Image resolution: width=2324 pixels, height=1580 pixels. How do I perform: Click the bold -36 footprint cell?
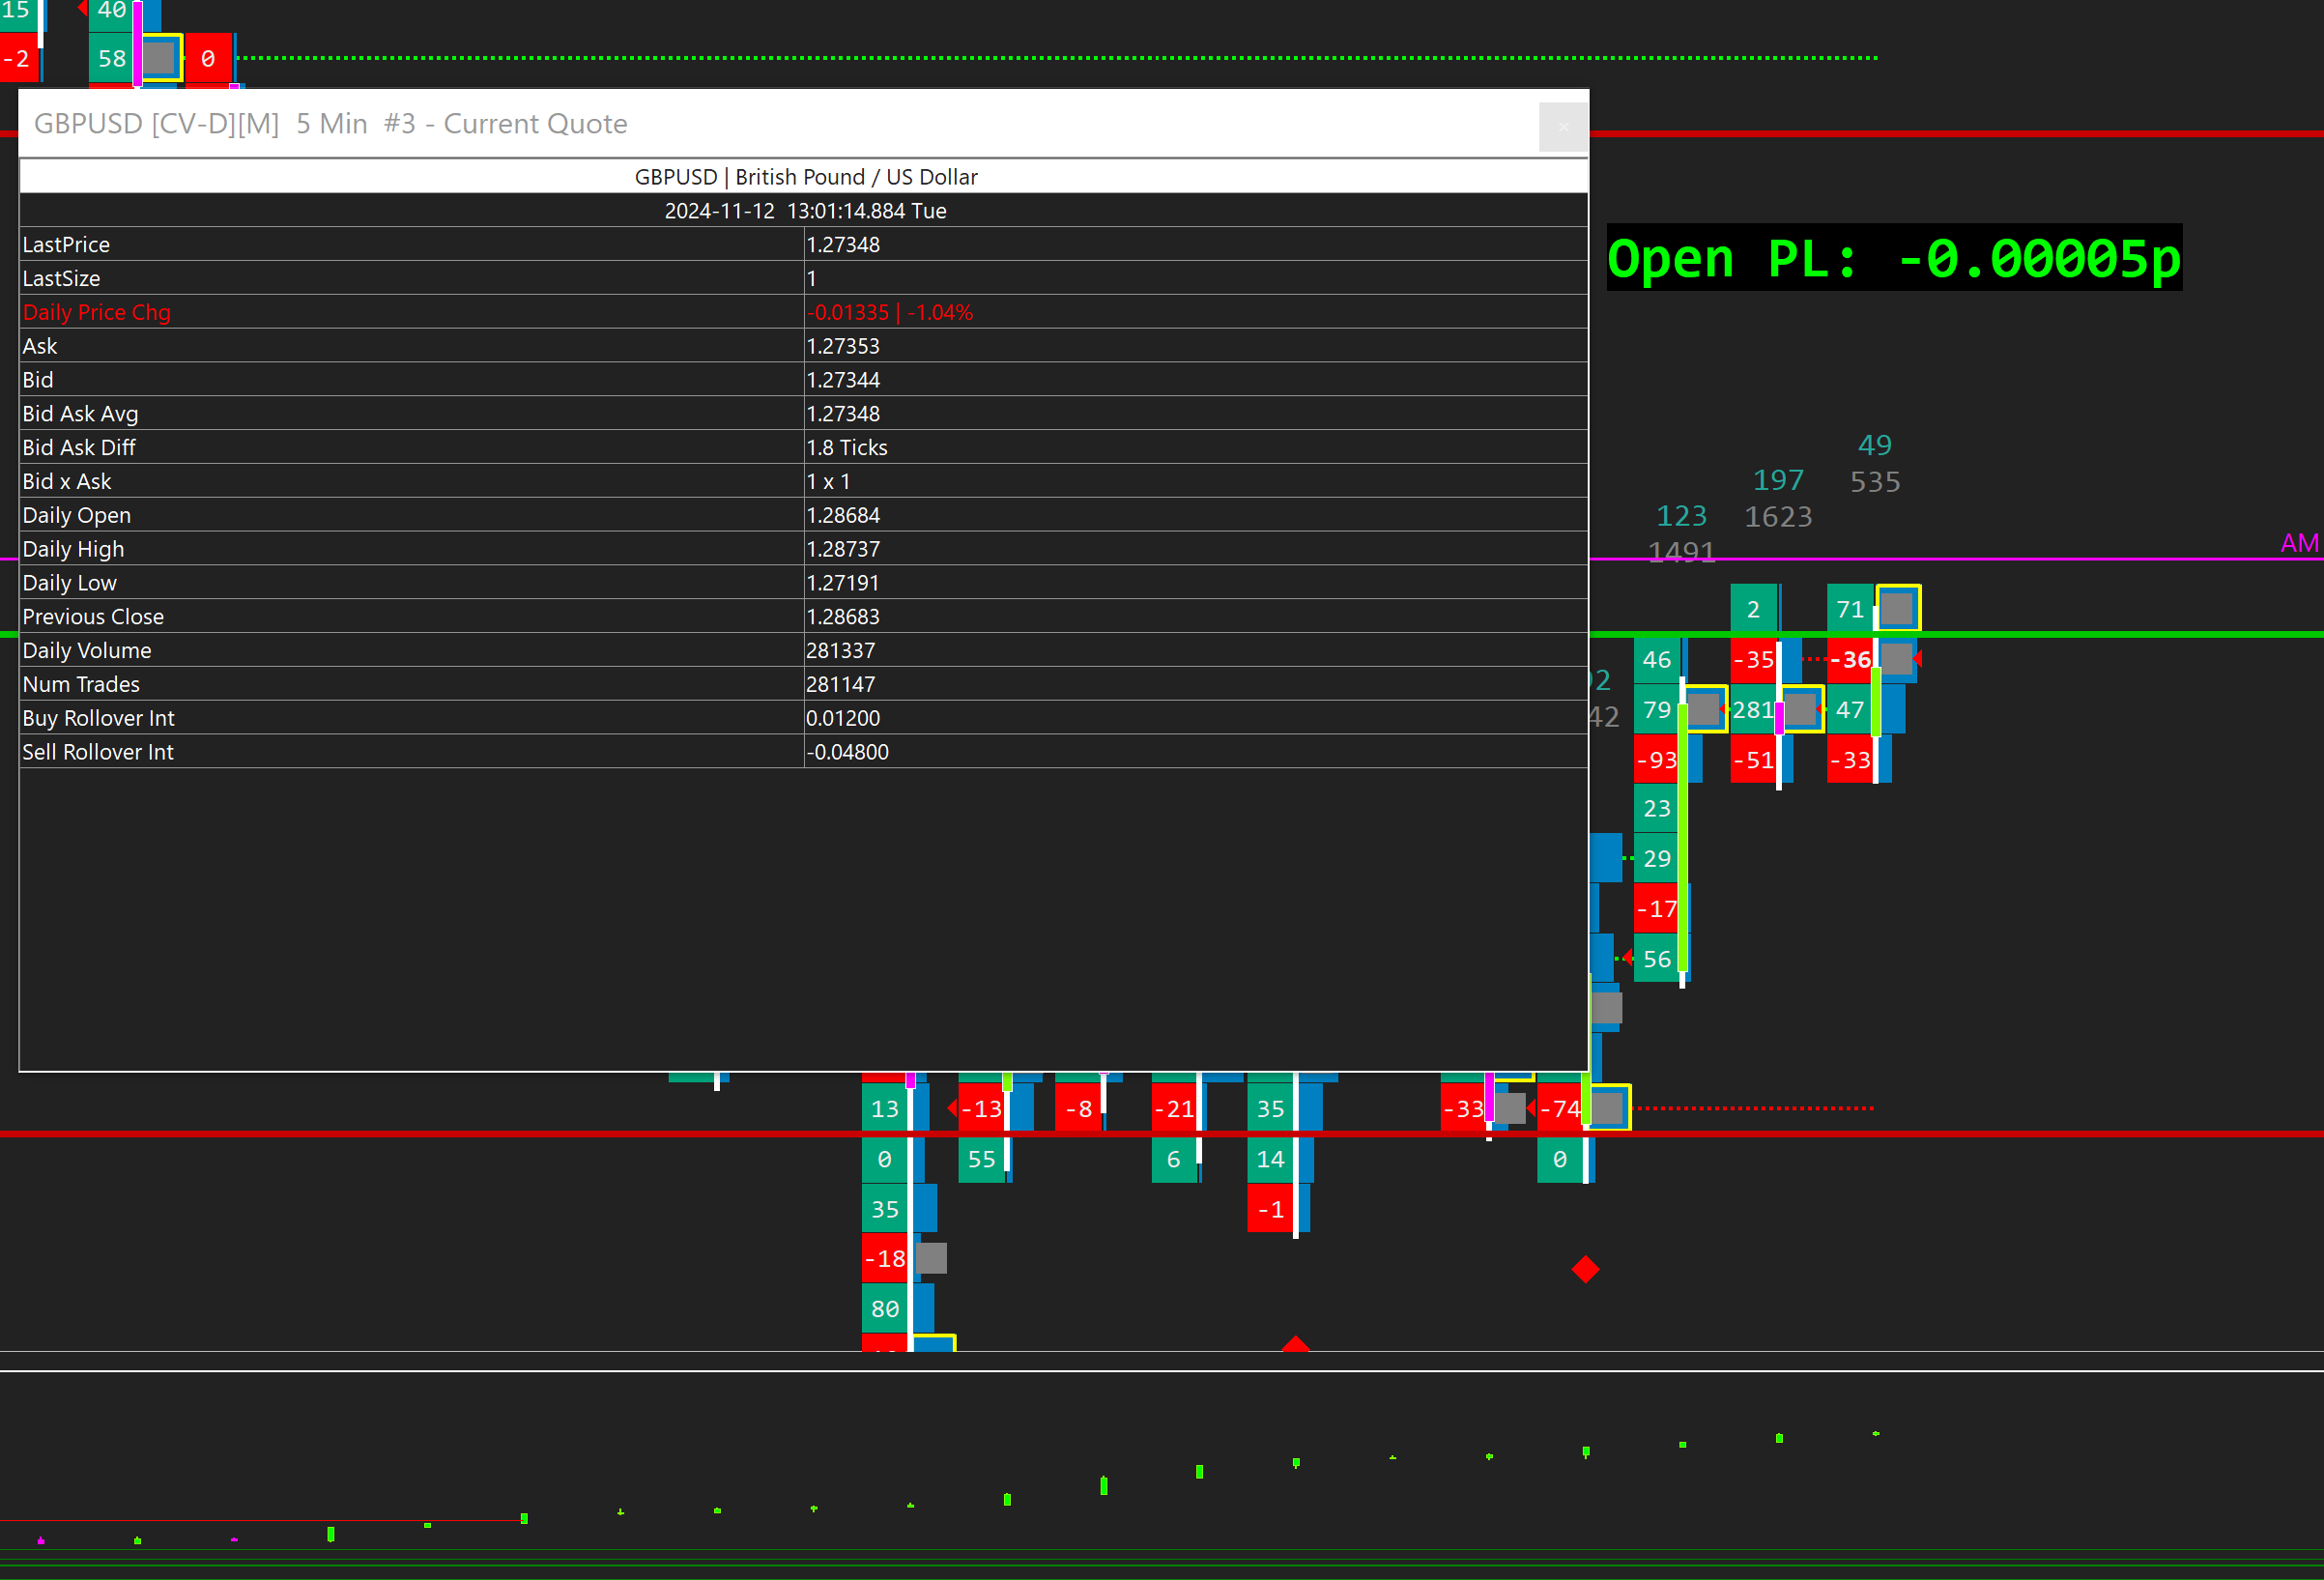click(1849, 660)
